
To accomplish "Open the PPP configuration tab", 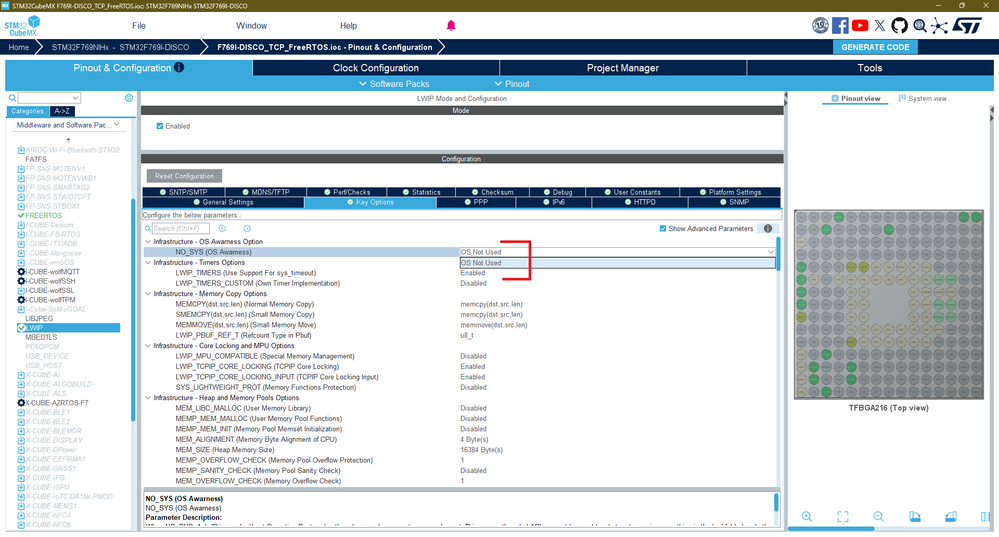I will 476,203.
